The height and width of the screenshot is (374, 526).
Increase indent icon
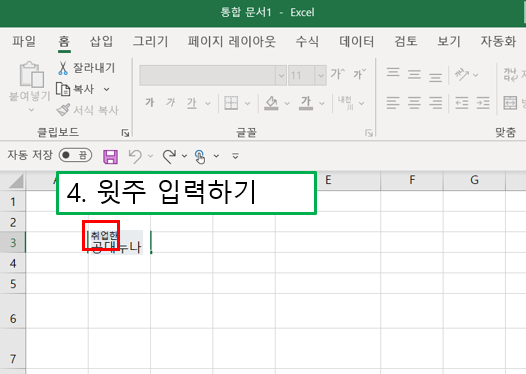click(483, 103)
